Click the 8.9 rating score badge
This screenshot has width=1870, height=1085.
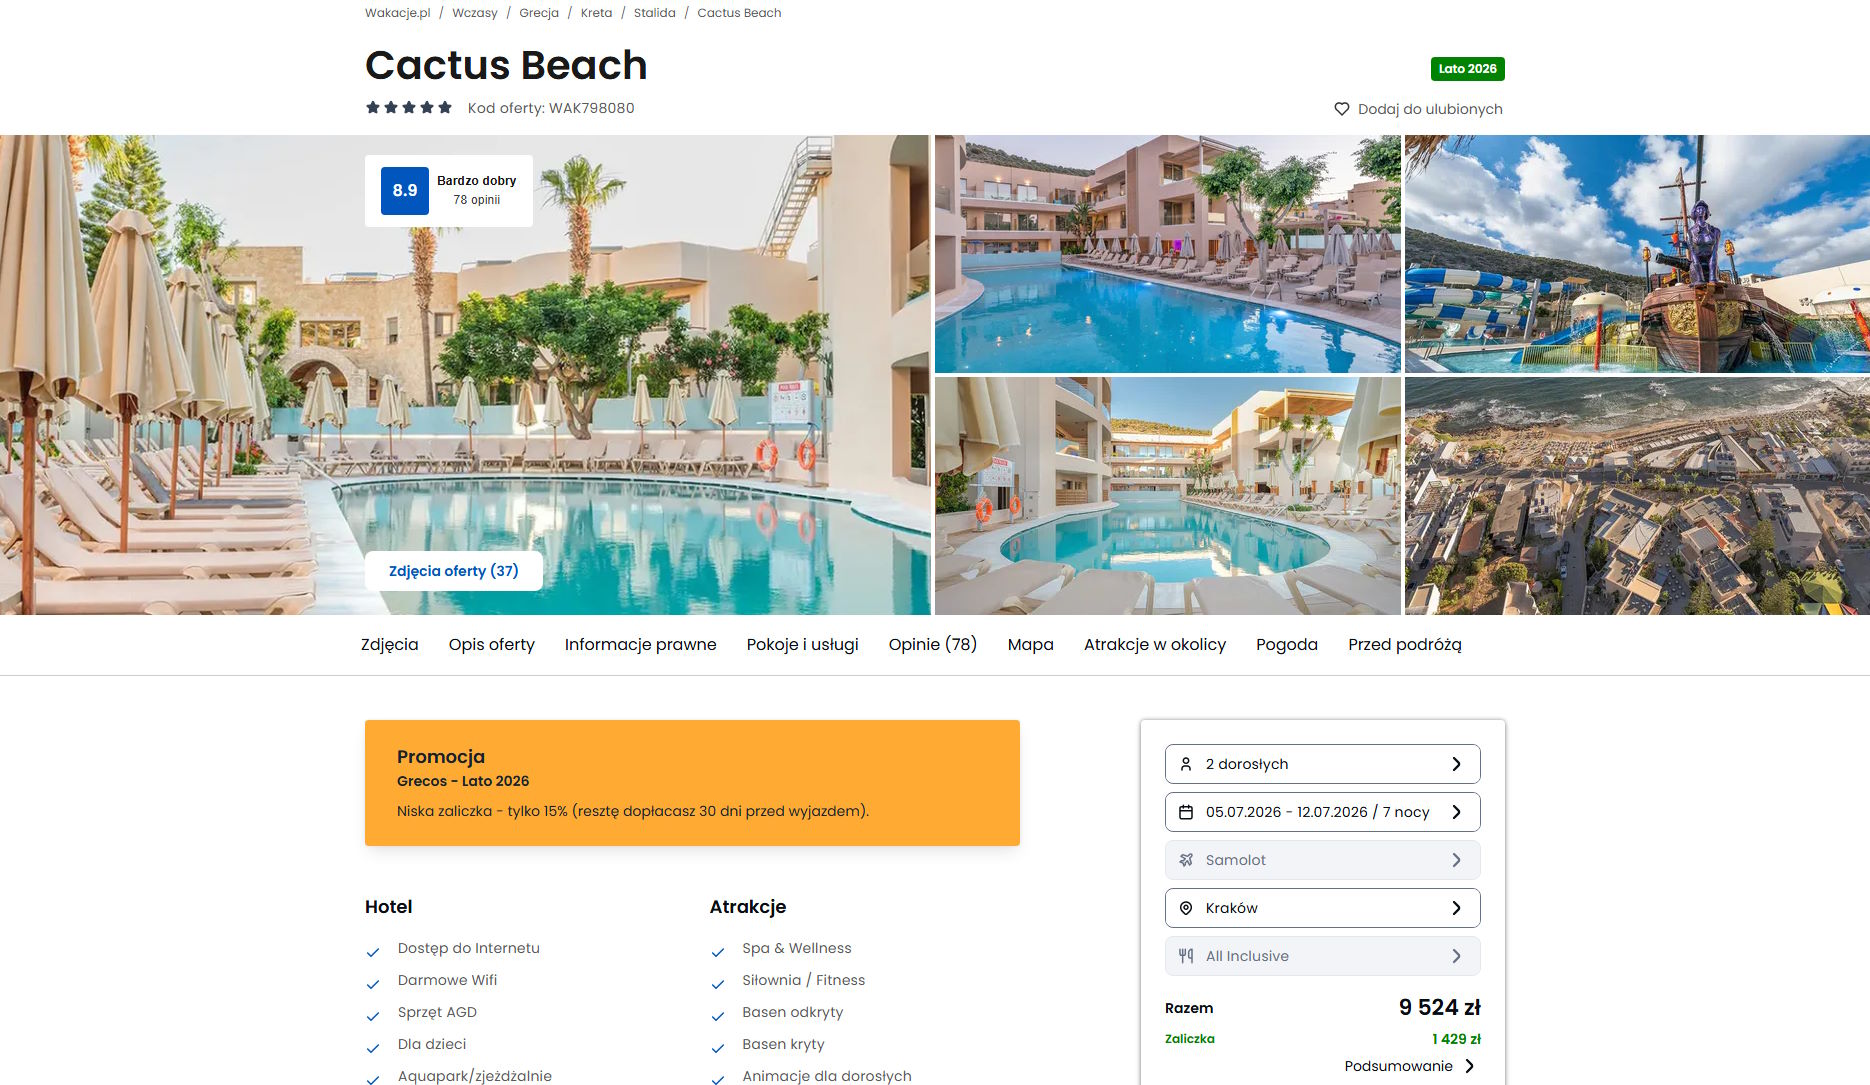click(405, 191)
